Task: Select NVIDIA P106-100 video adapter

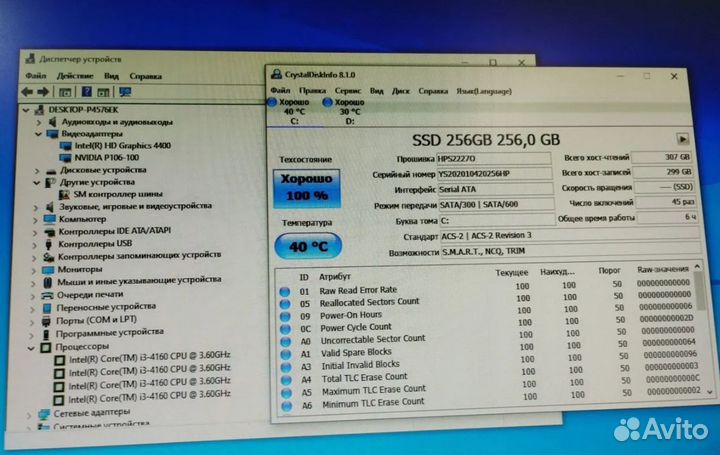Action: click(x=107, y=157)
